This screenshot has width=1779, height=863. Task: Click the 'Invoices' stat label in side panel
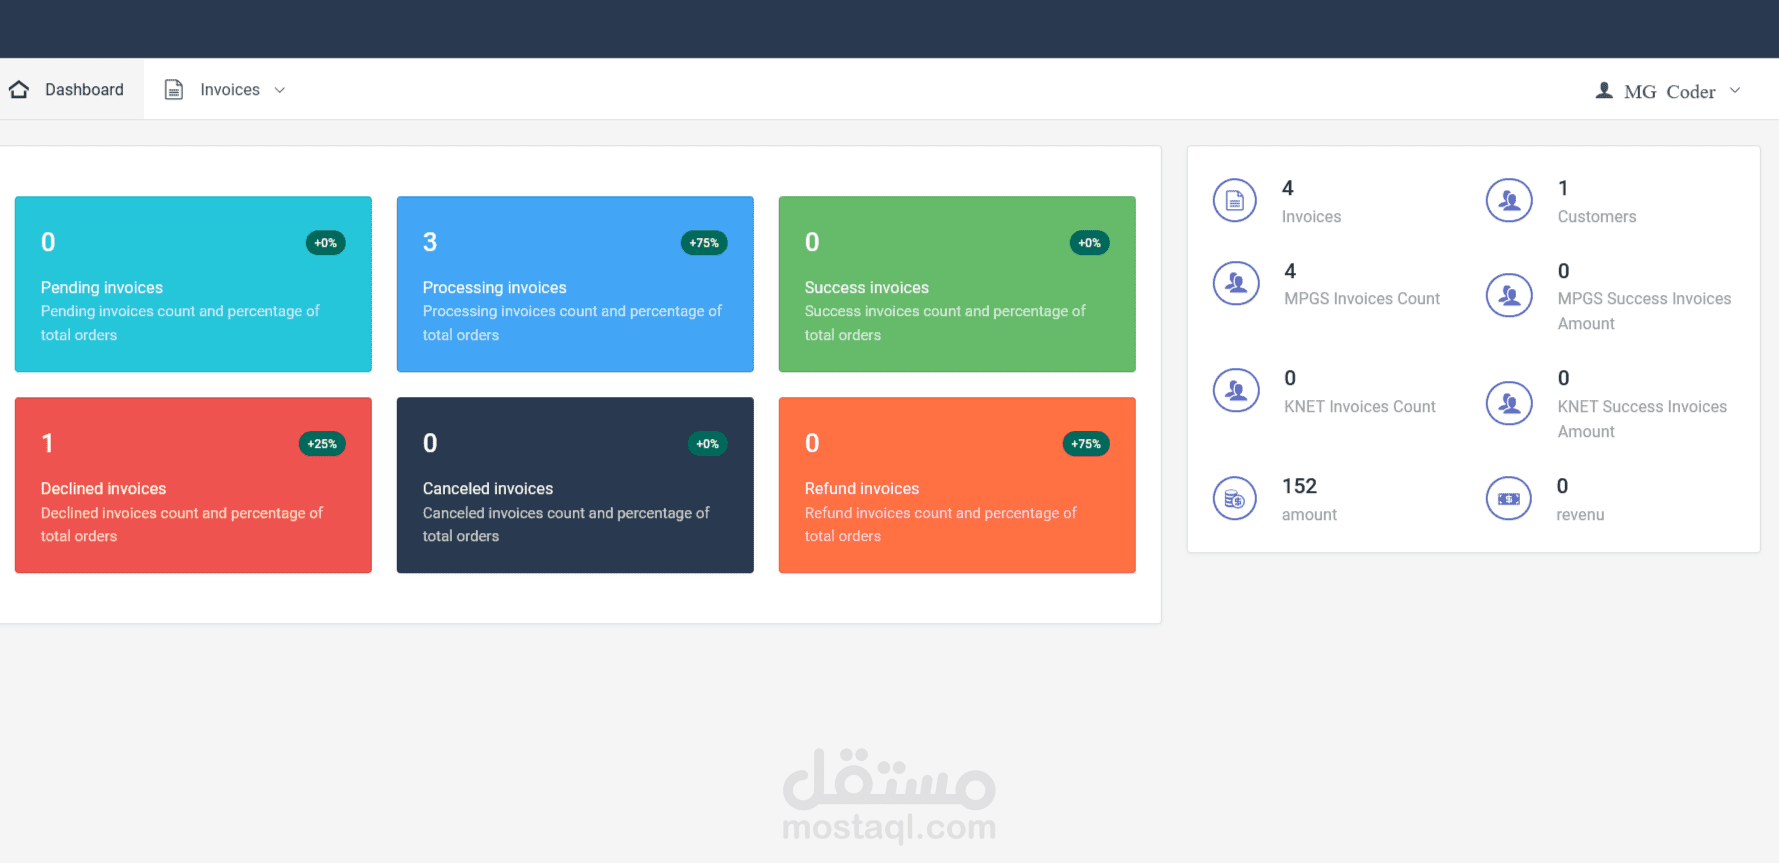pyautogui.click(x=1311, y=217)
